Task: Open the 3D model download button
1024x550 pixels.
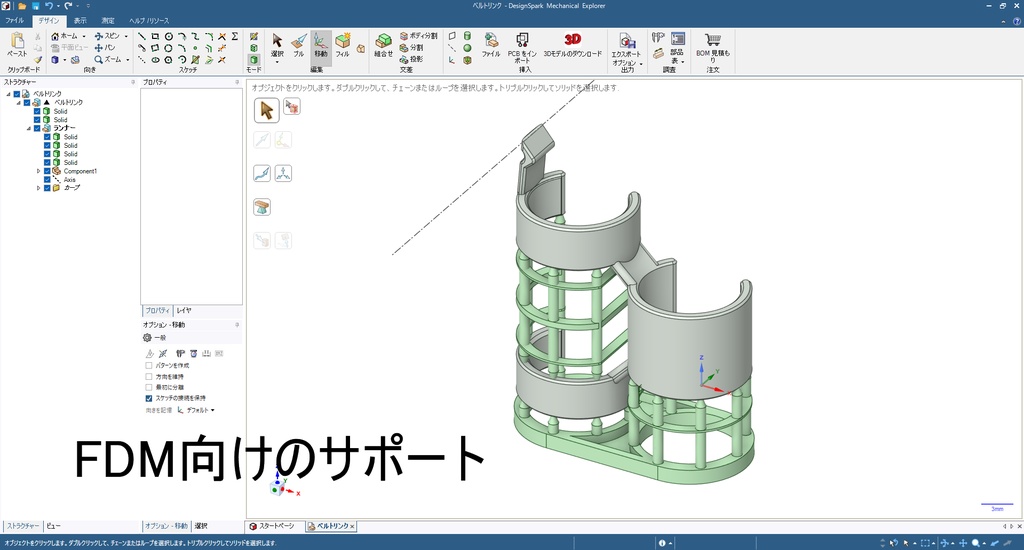Action: pos(573,44)
